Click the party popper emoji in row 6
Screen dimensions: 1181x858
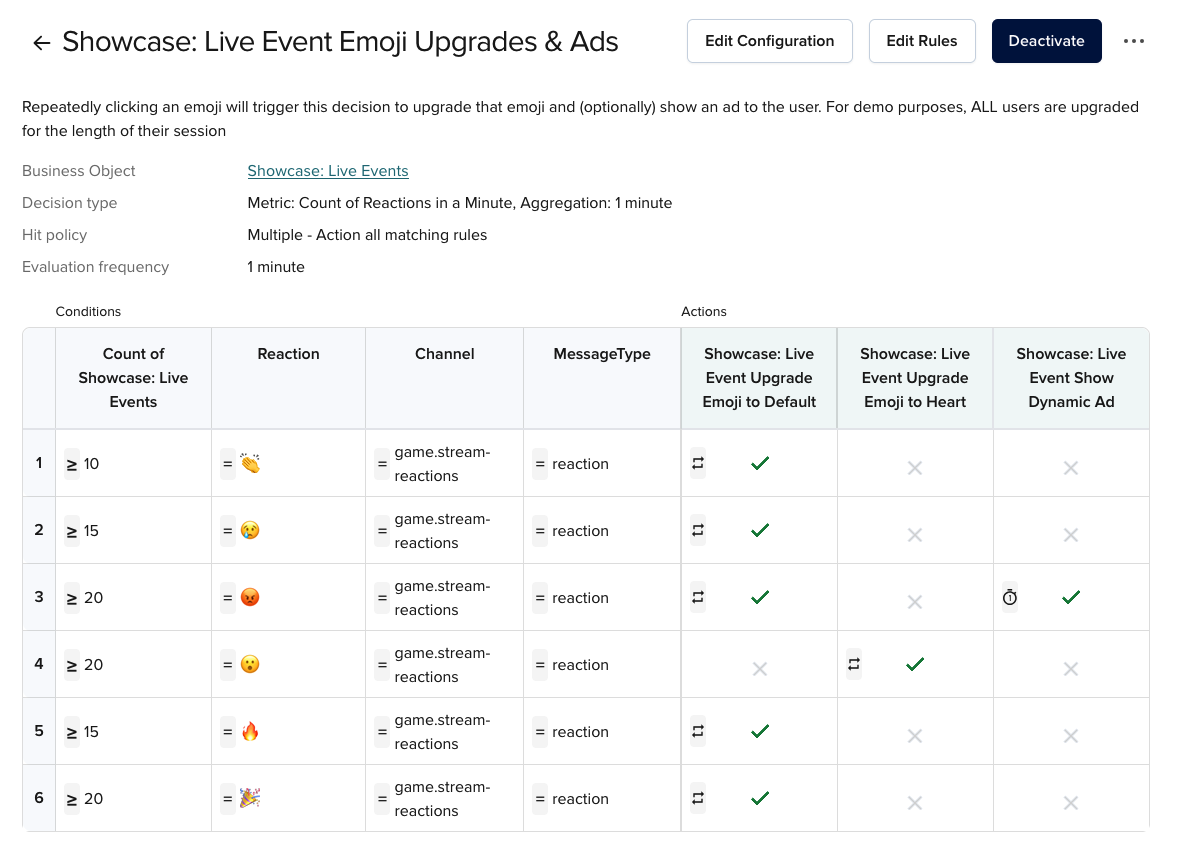tap(250, 799)
